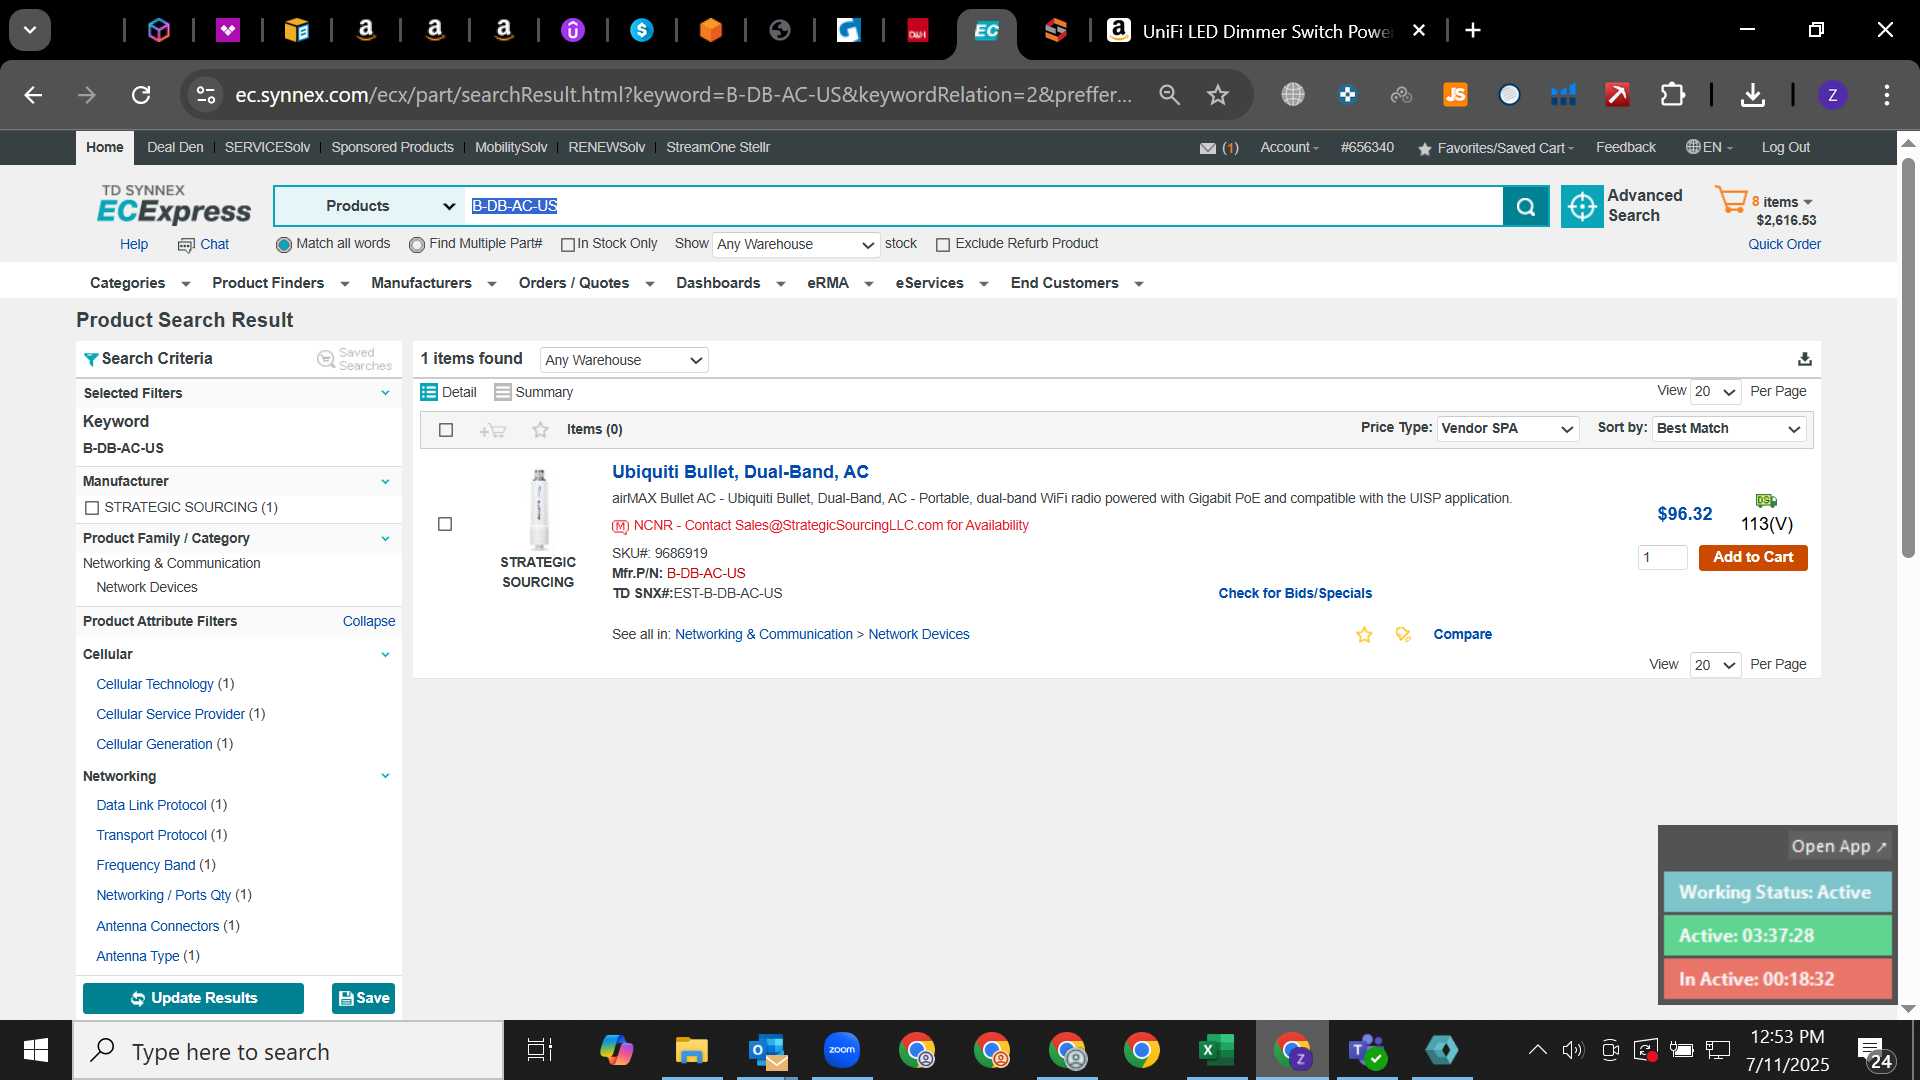The height and width of the screenshot is (1080, 1920).
Task: Open the Products search category dropdown
Action: coord(369,206)
